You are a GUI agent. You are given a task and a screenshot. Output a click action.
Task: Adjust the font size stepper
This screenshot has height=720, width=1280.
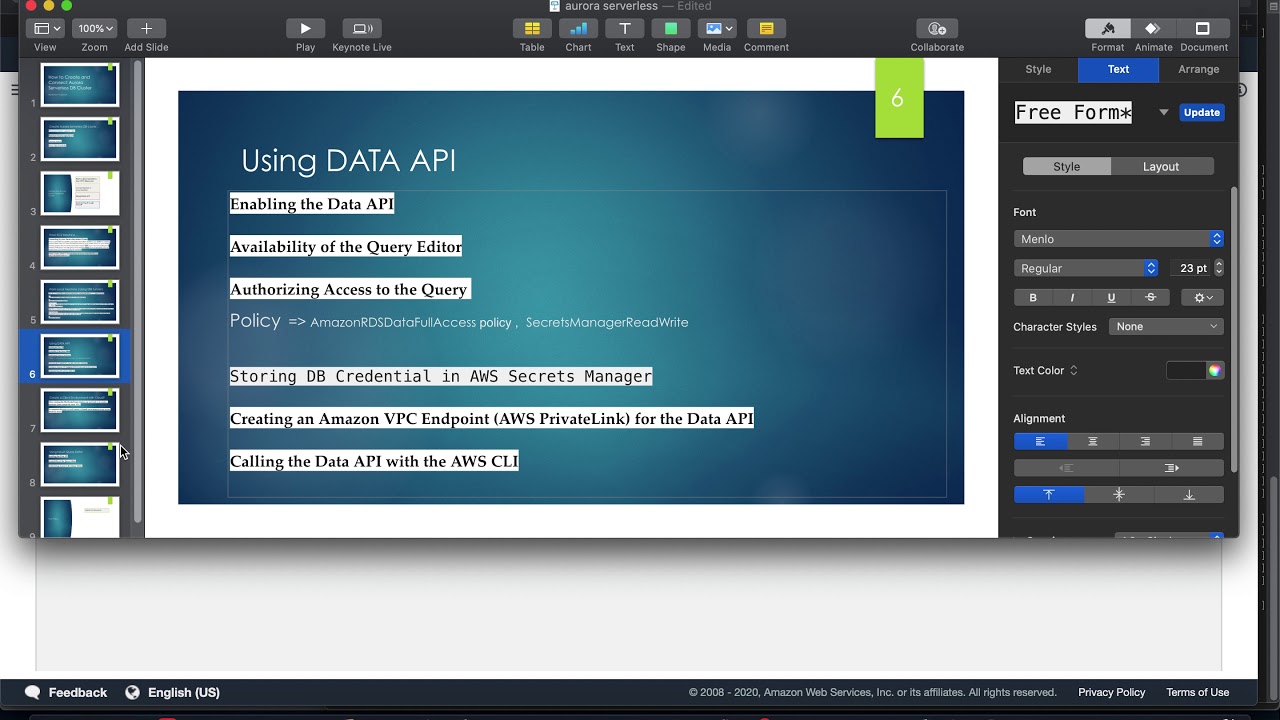point(1218,268)
